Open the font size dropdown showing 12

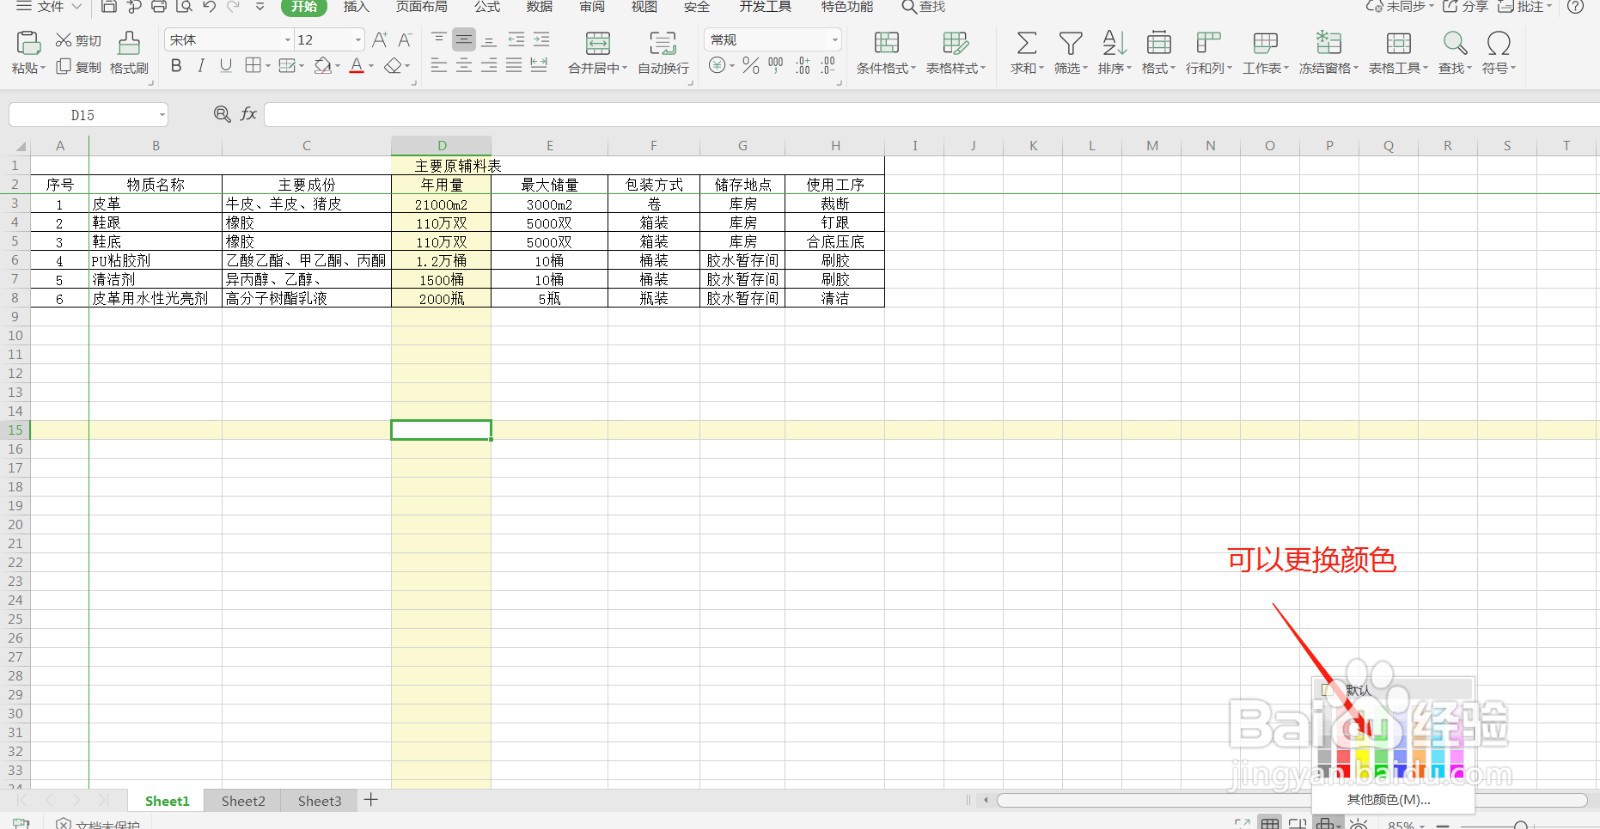click(358, 40)
